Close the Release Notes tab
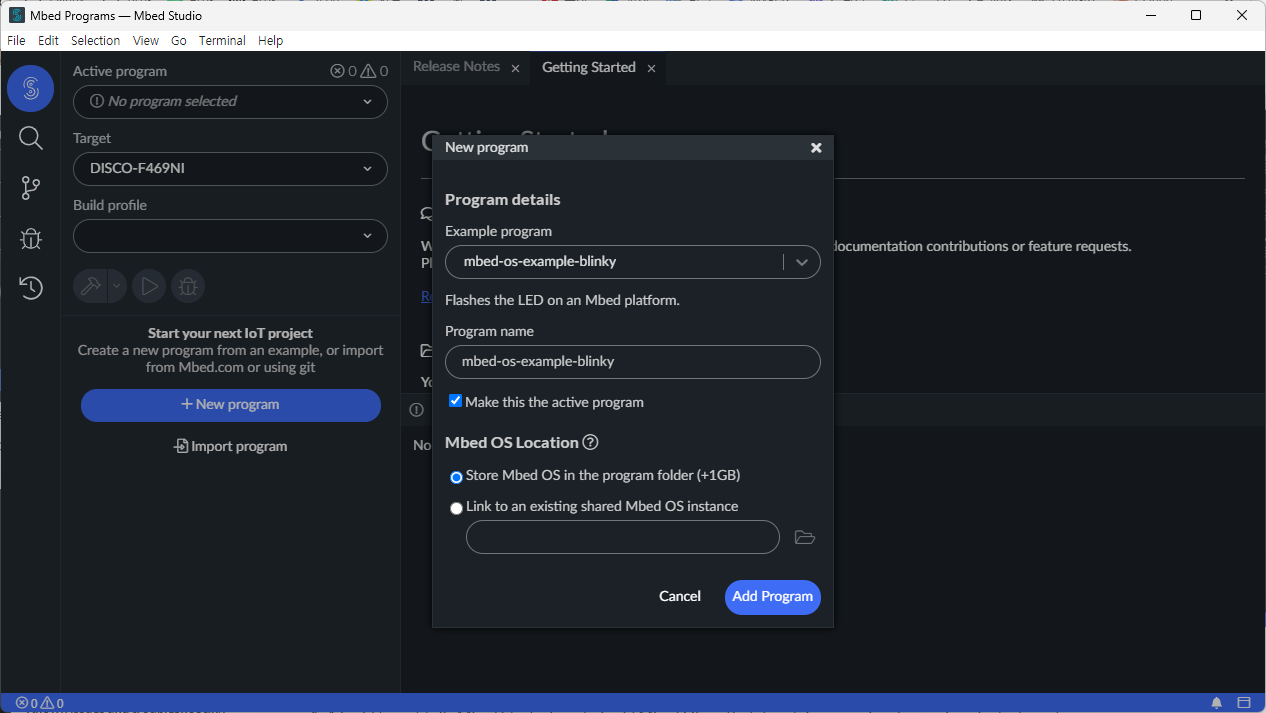The image size is (1266, 713). pyautogui.click(x=515, y=68)
